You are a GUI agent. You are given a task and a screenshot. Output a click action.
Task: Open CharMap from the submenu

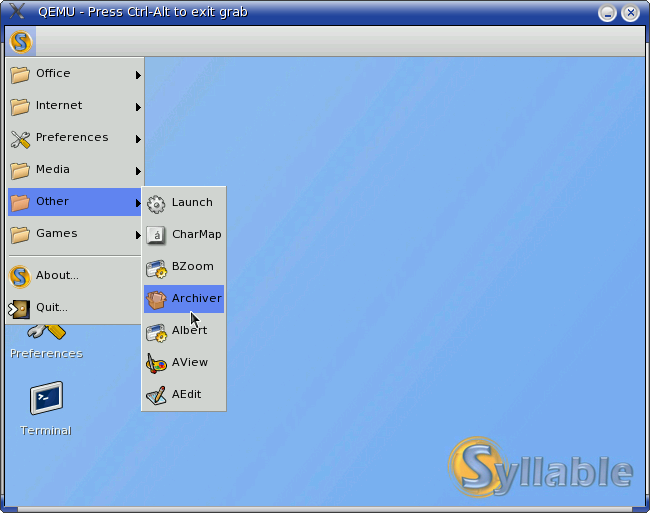click(x=184, y=235)
